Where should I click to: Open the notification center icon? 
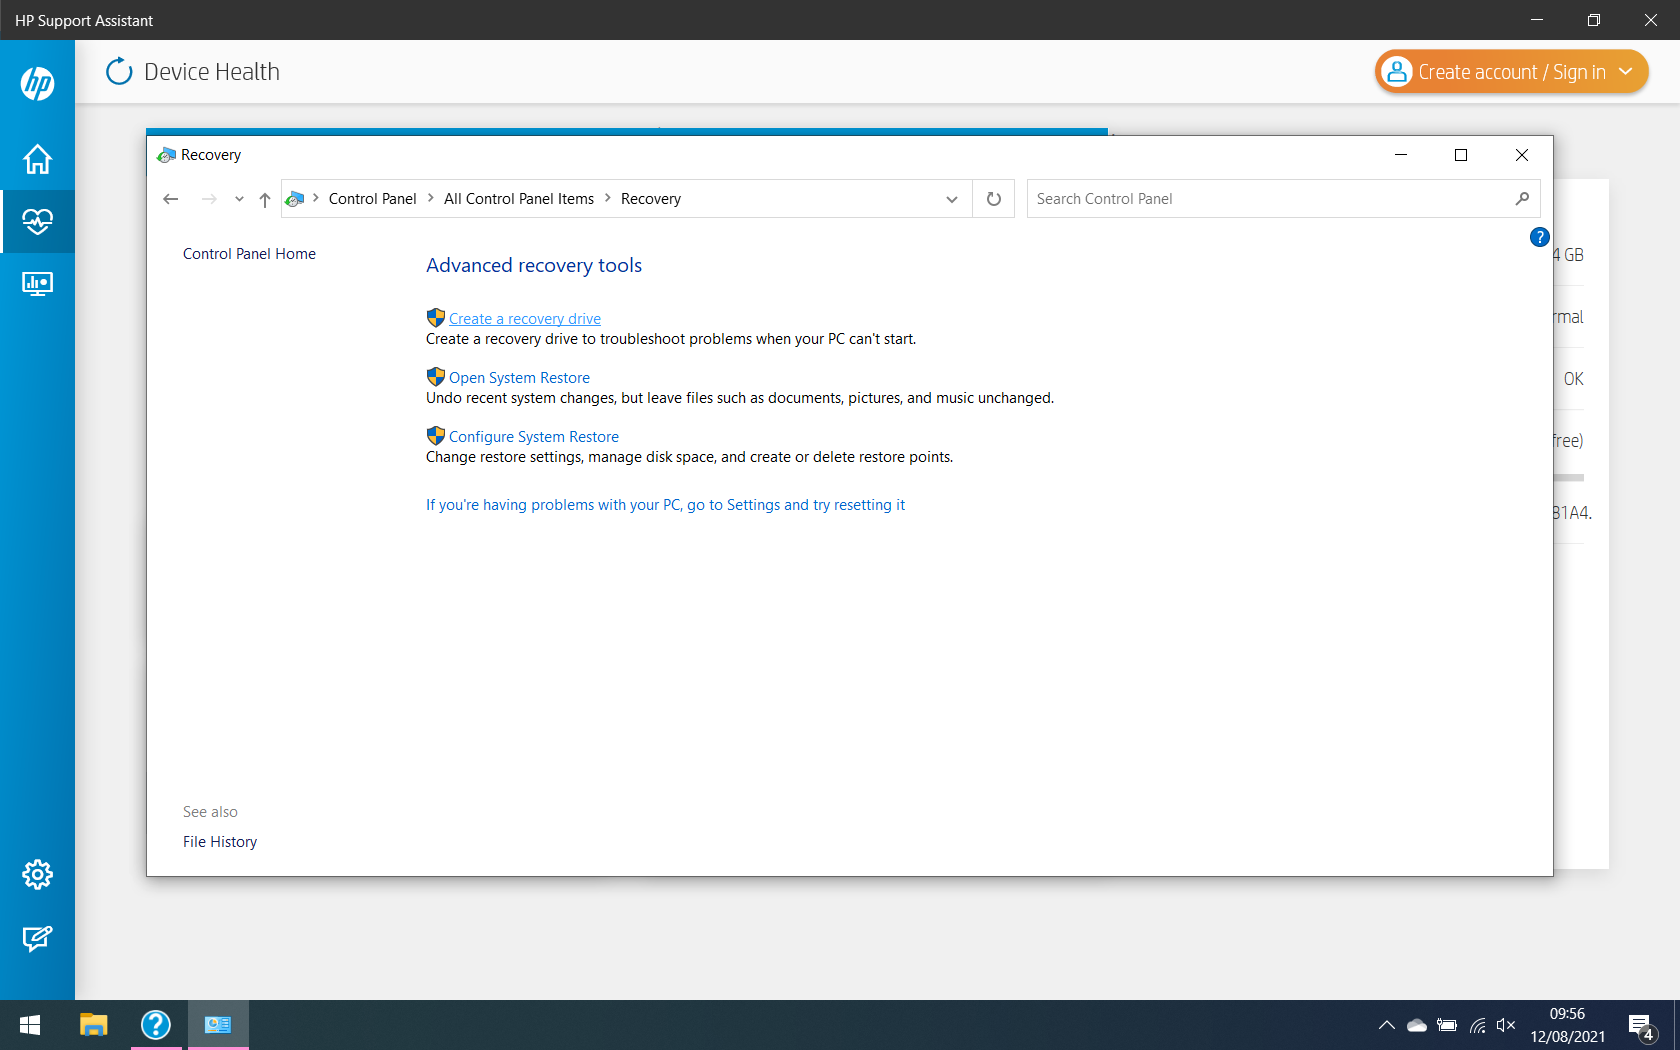[x=1642, y=1026]
